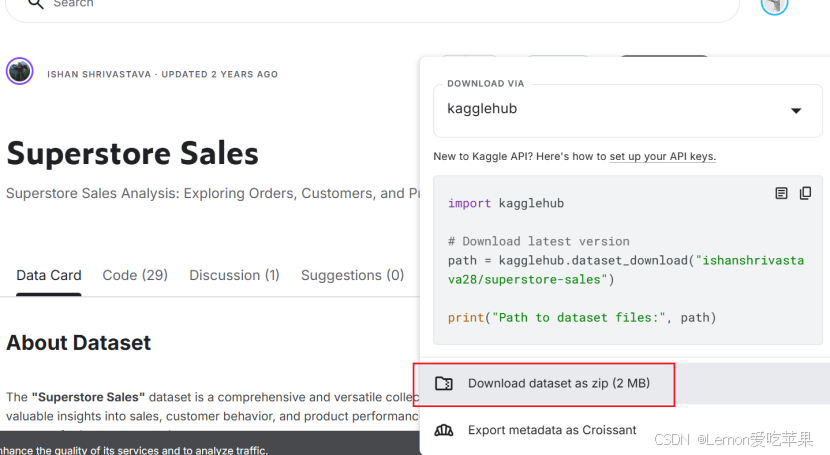Click the Superstore Sales title

(x=132, y=154)
